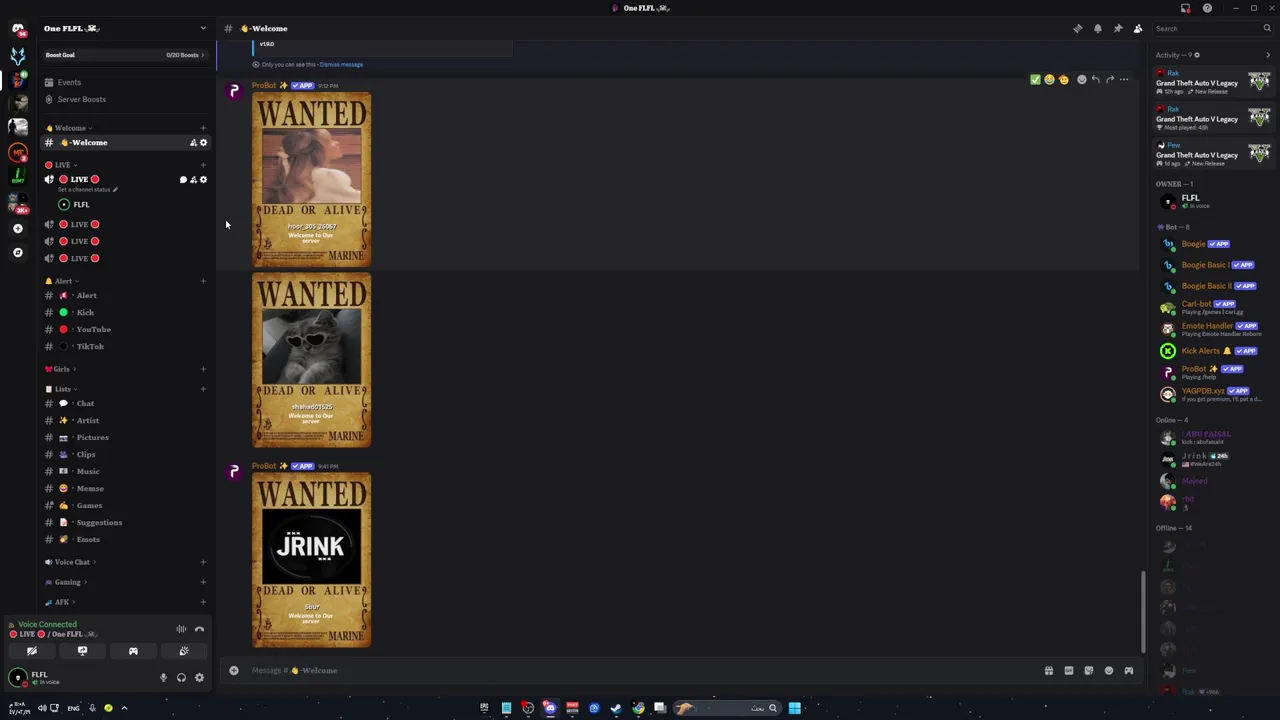Open the apps game controller in message bar
This screenshot has width=1280, height=720.
[1129, 670]
